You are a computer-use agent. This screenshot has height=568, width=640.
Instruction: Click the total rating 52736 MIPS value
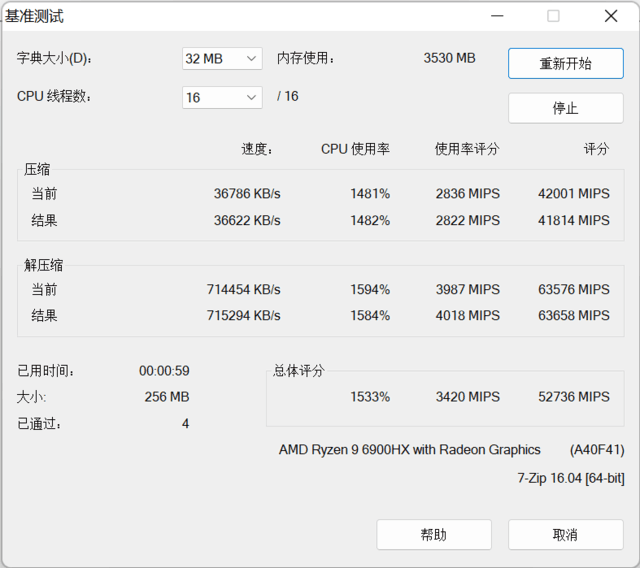pos(573,396)
